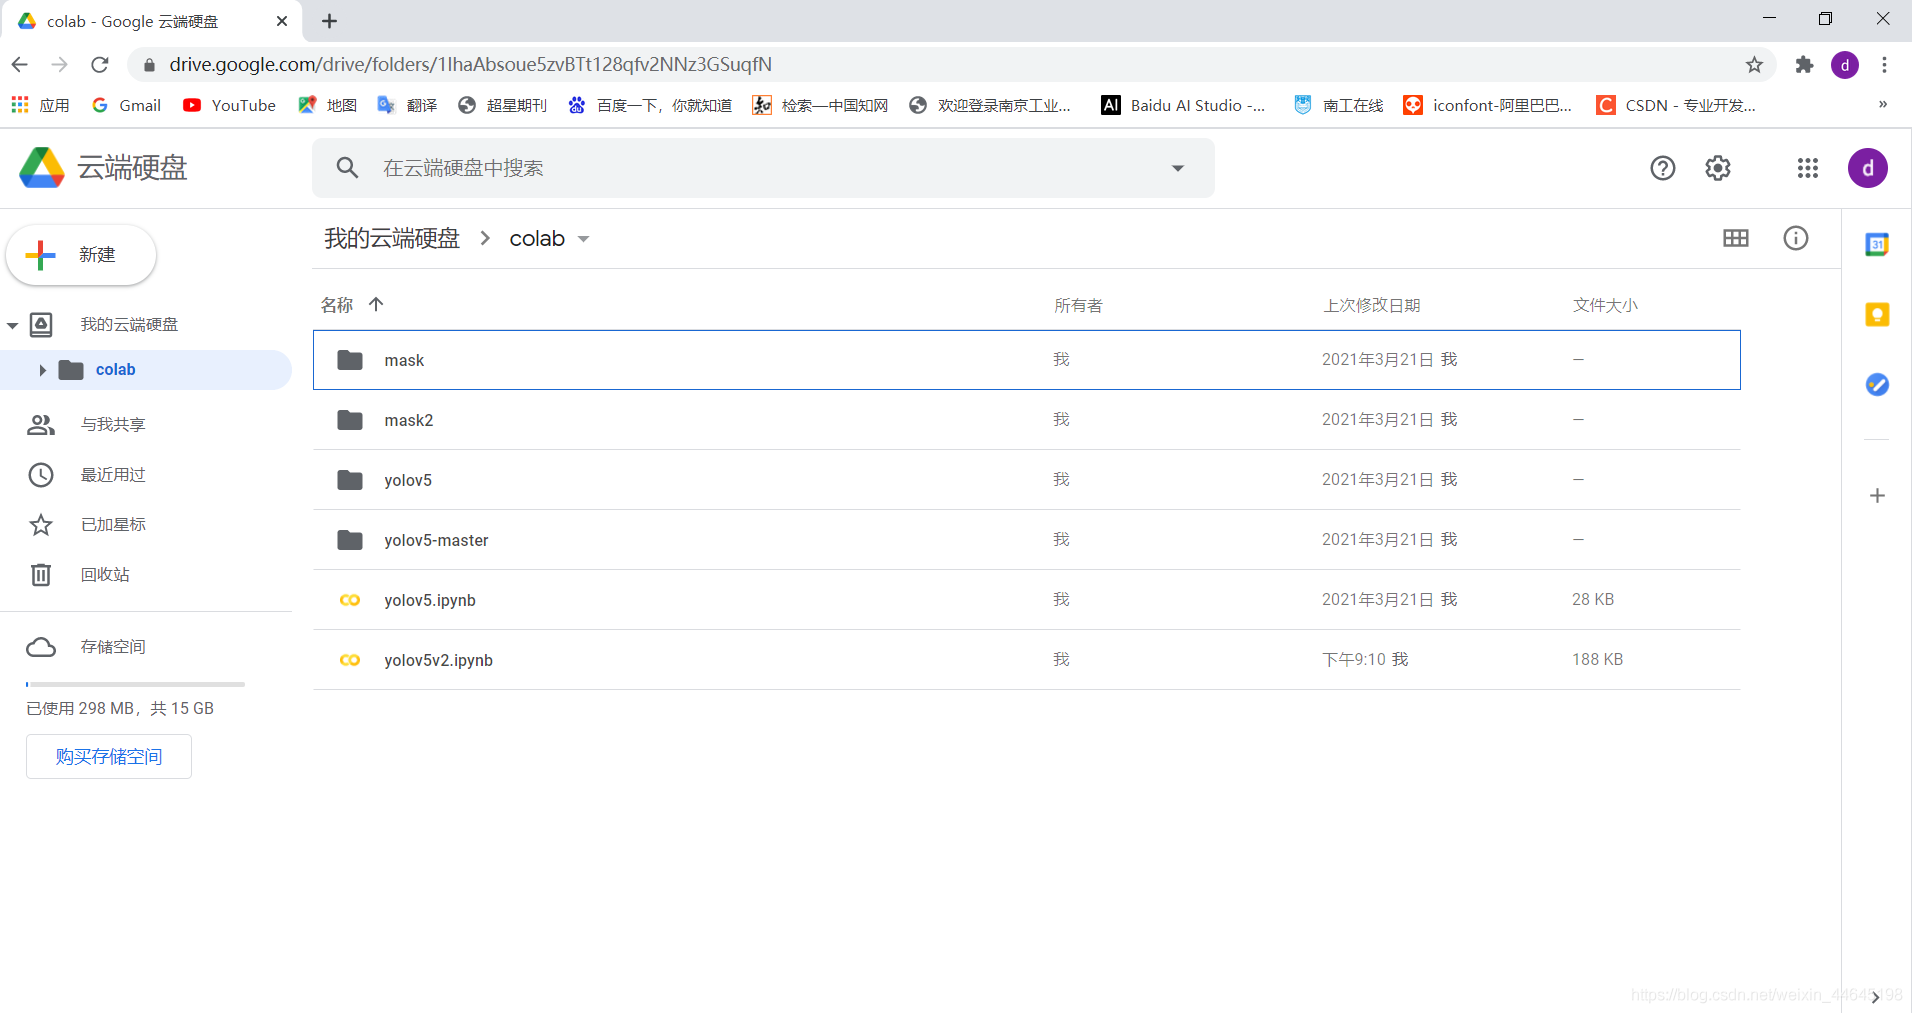Open Google Drive settings gear

click(x=1717, y=168)
